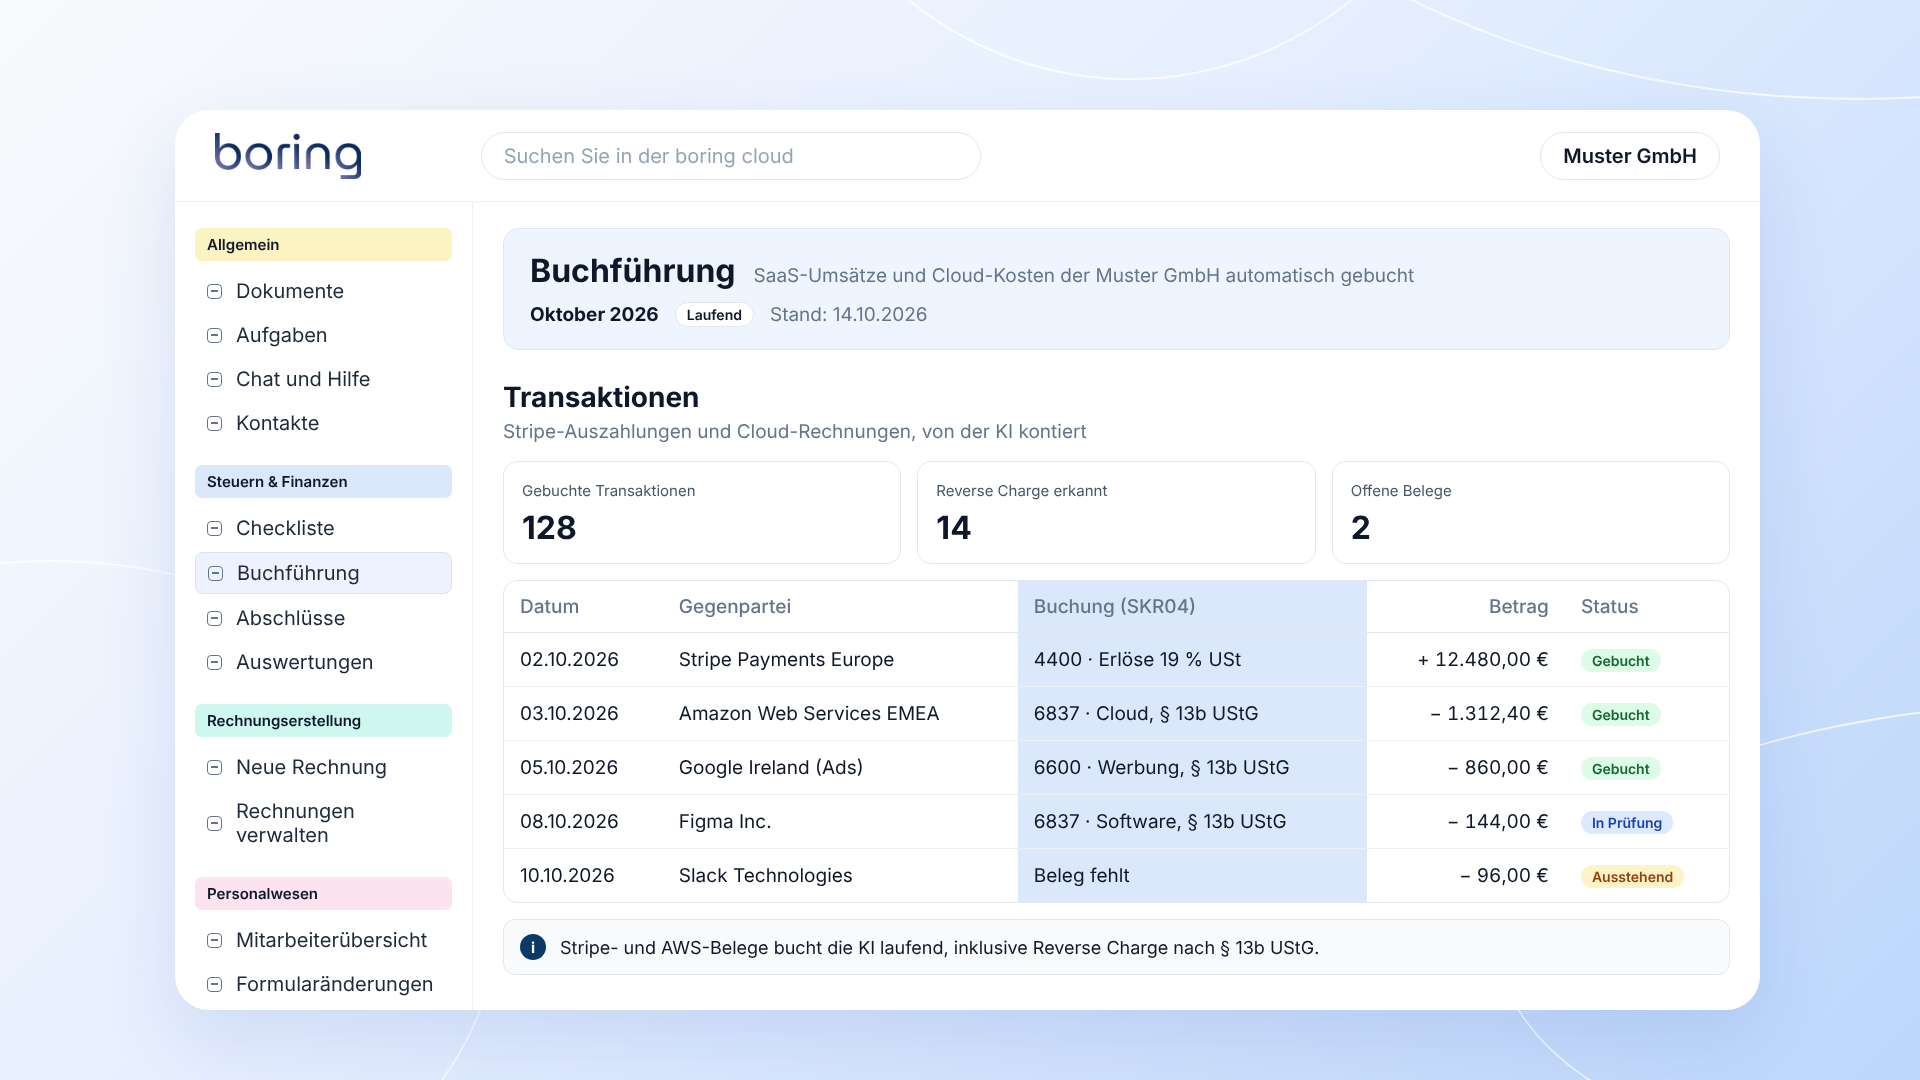1920x1080 pixels.
Task: Select Buchführung in the sidebar
Action: pos(323,573)
